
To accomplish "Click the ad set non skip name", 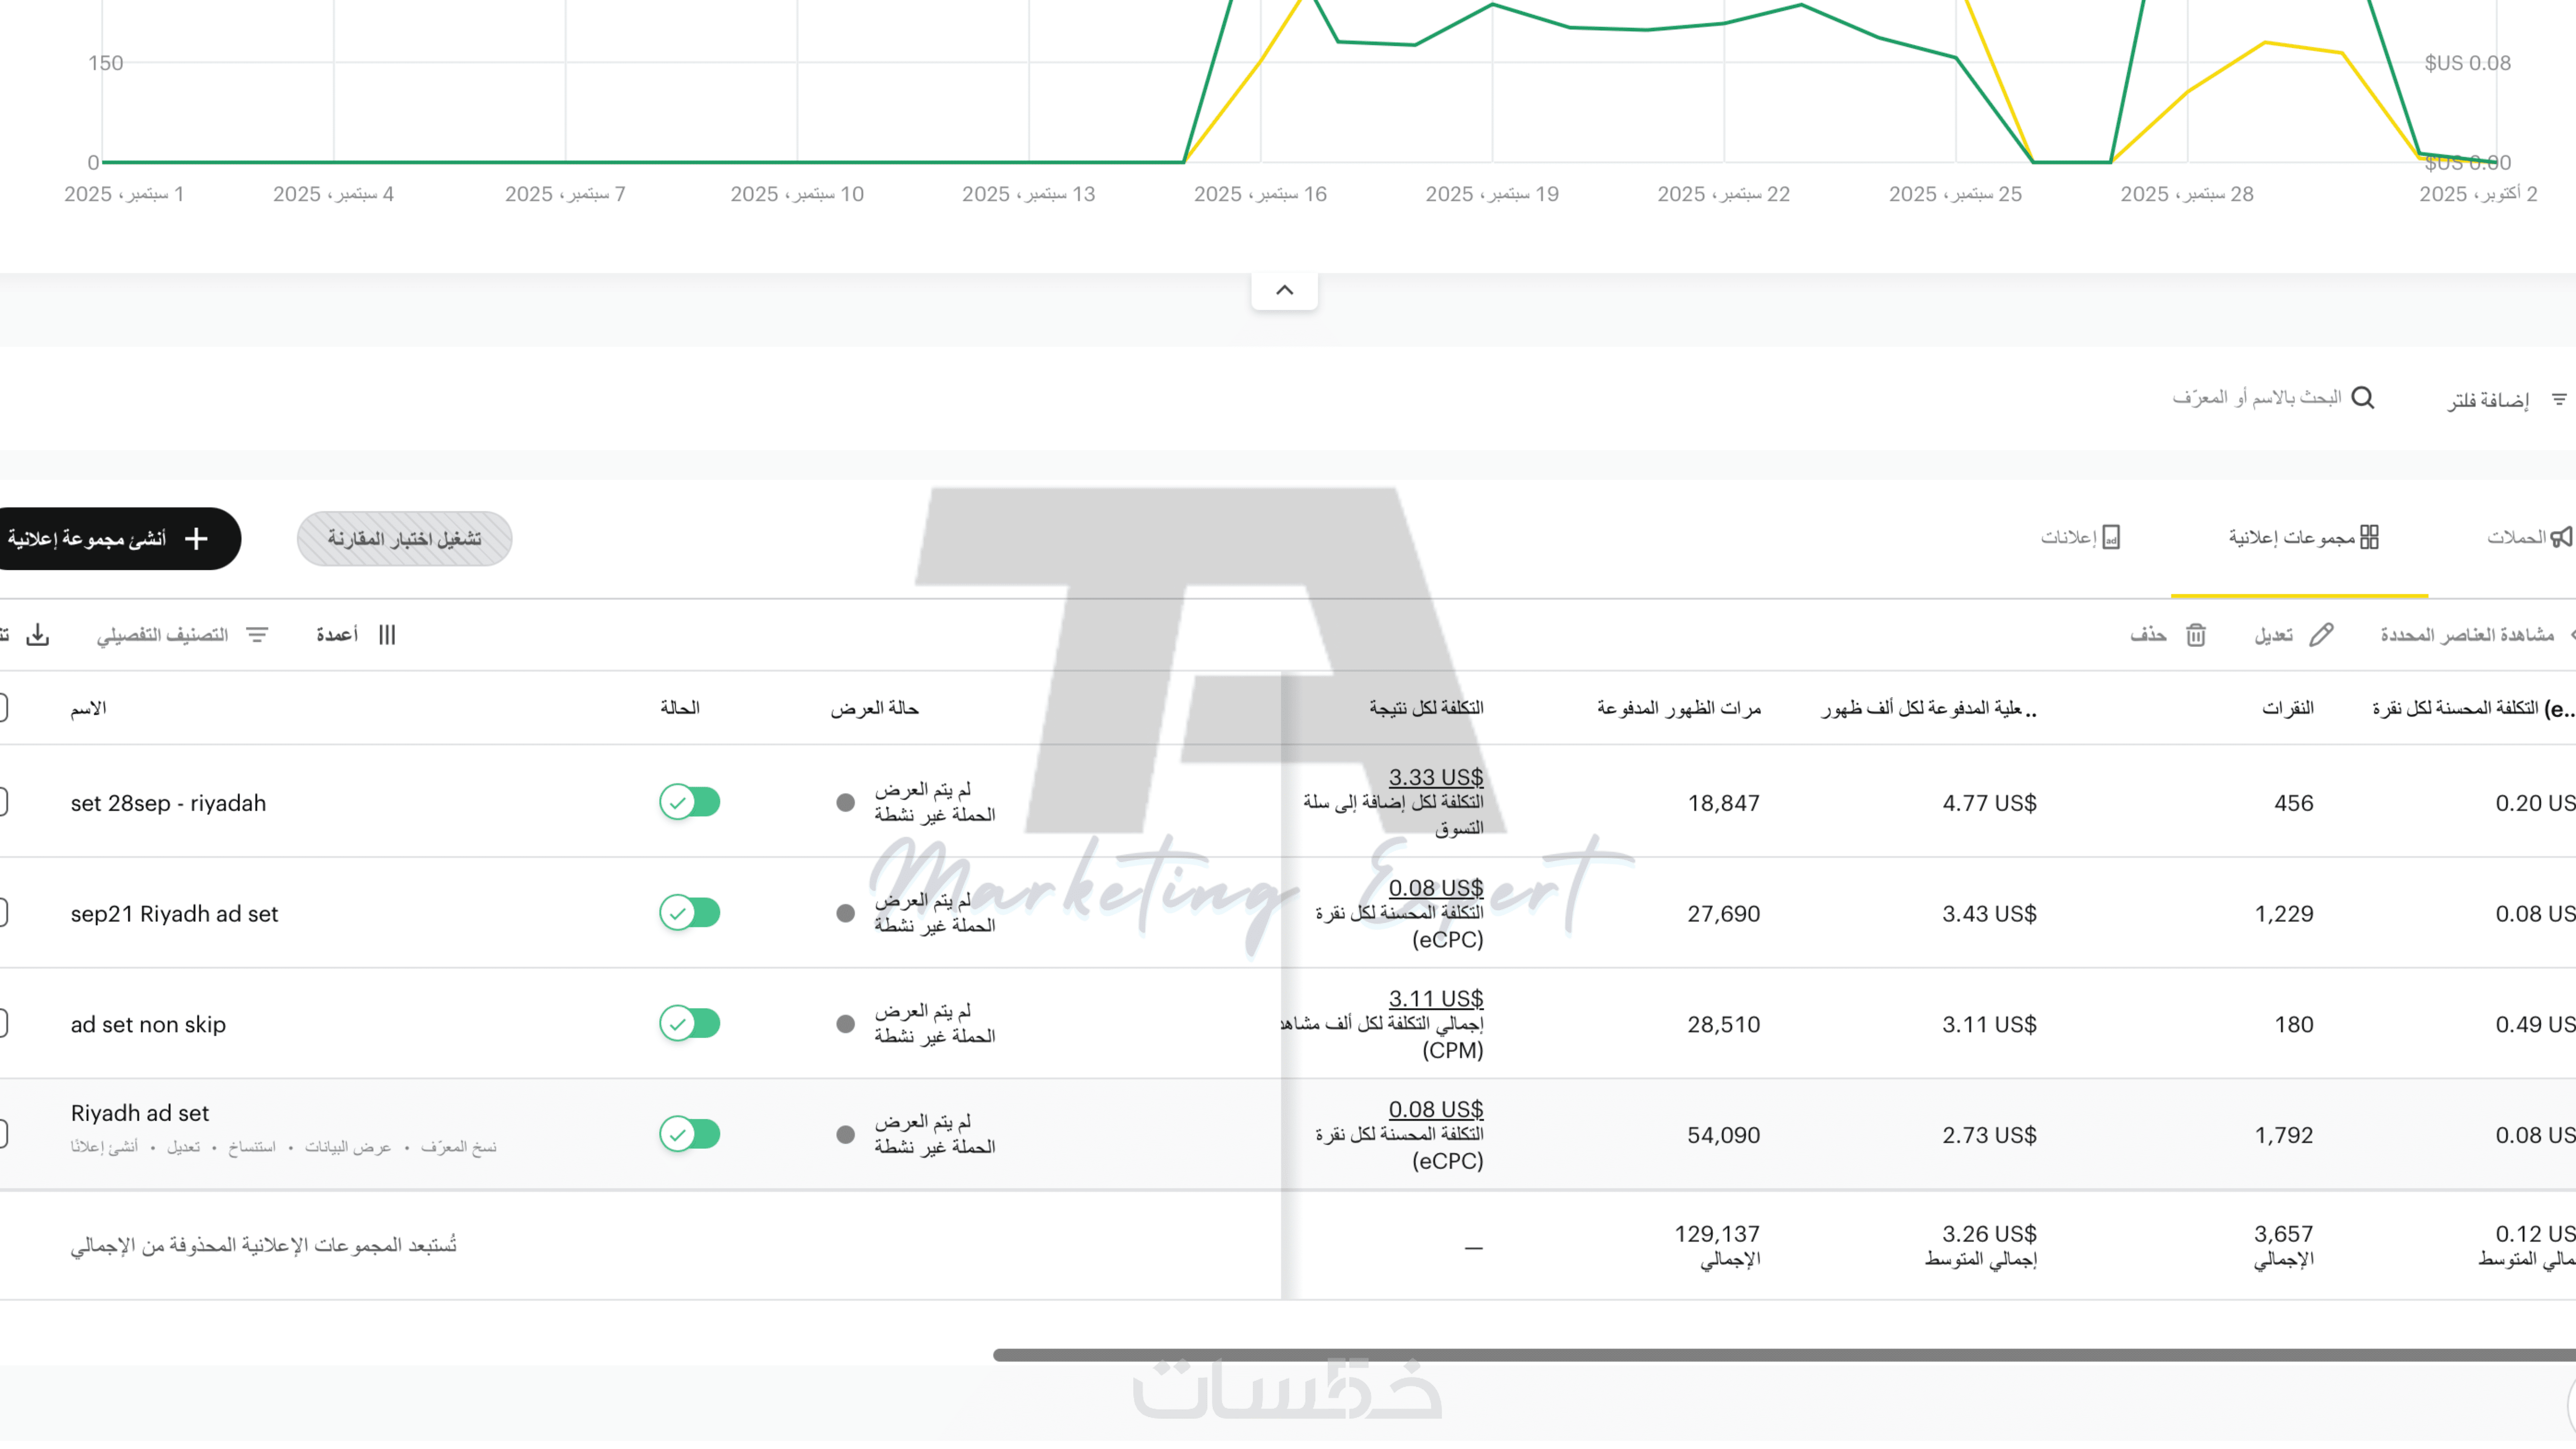I will point(148,1025).
